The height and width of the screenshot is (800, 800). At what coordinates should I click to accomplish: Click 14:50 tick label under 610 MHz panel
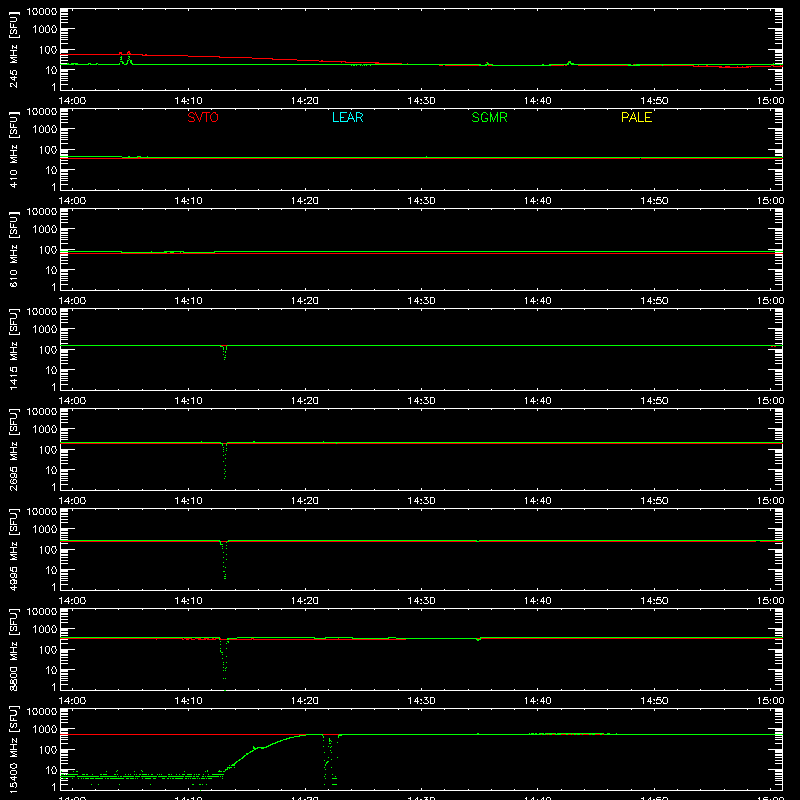point(654,301)
